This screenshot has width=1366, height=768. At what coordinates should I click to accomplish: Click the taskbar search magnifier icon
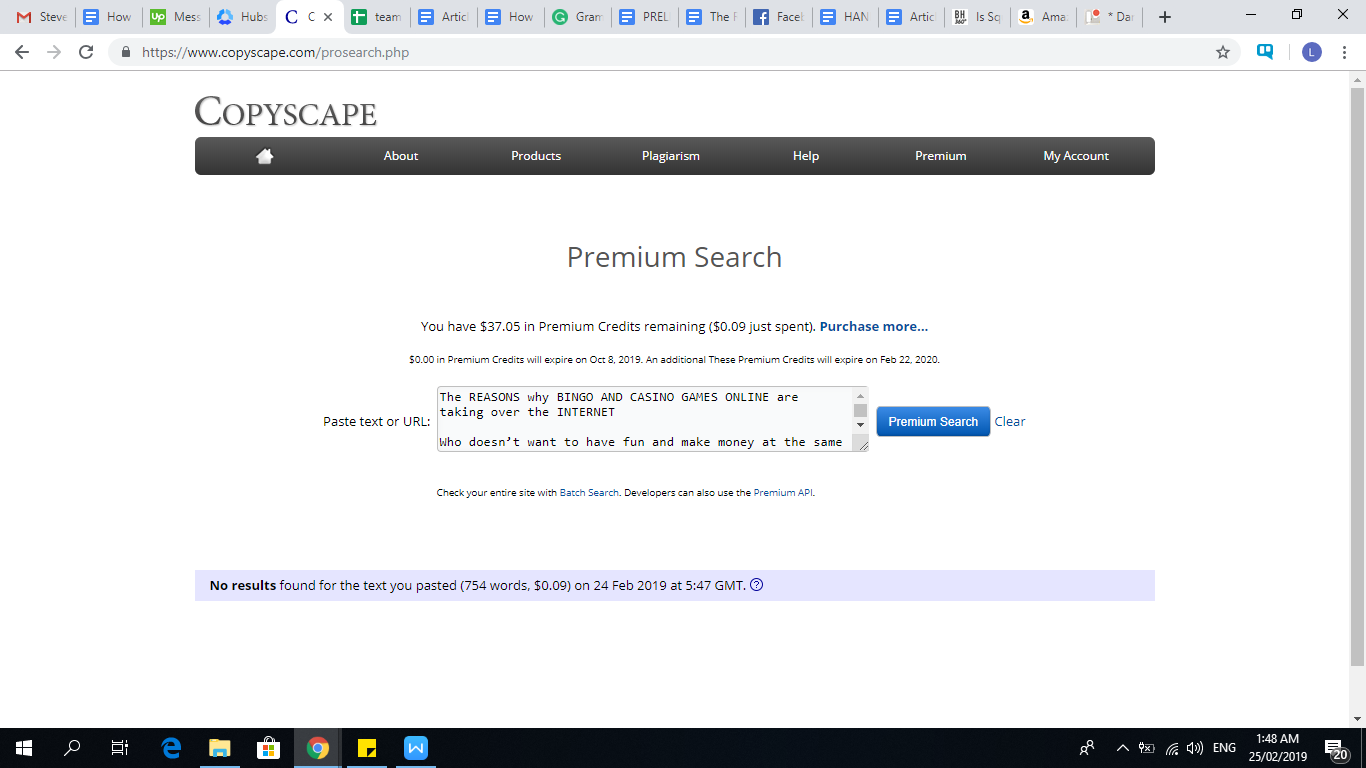click(x=72, y=747)
